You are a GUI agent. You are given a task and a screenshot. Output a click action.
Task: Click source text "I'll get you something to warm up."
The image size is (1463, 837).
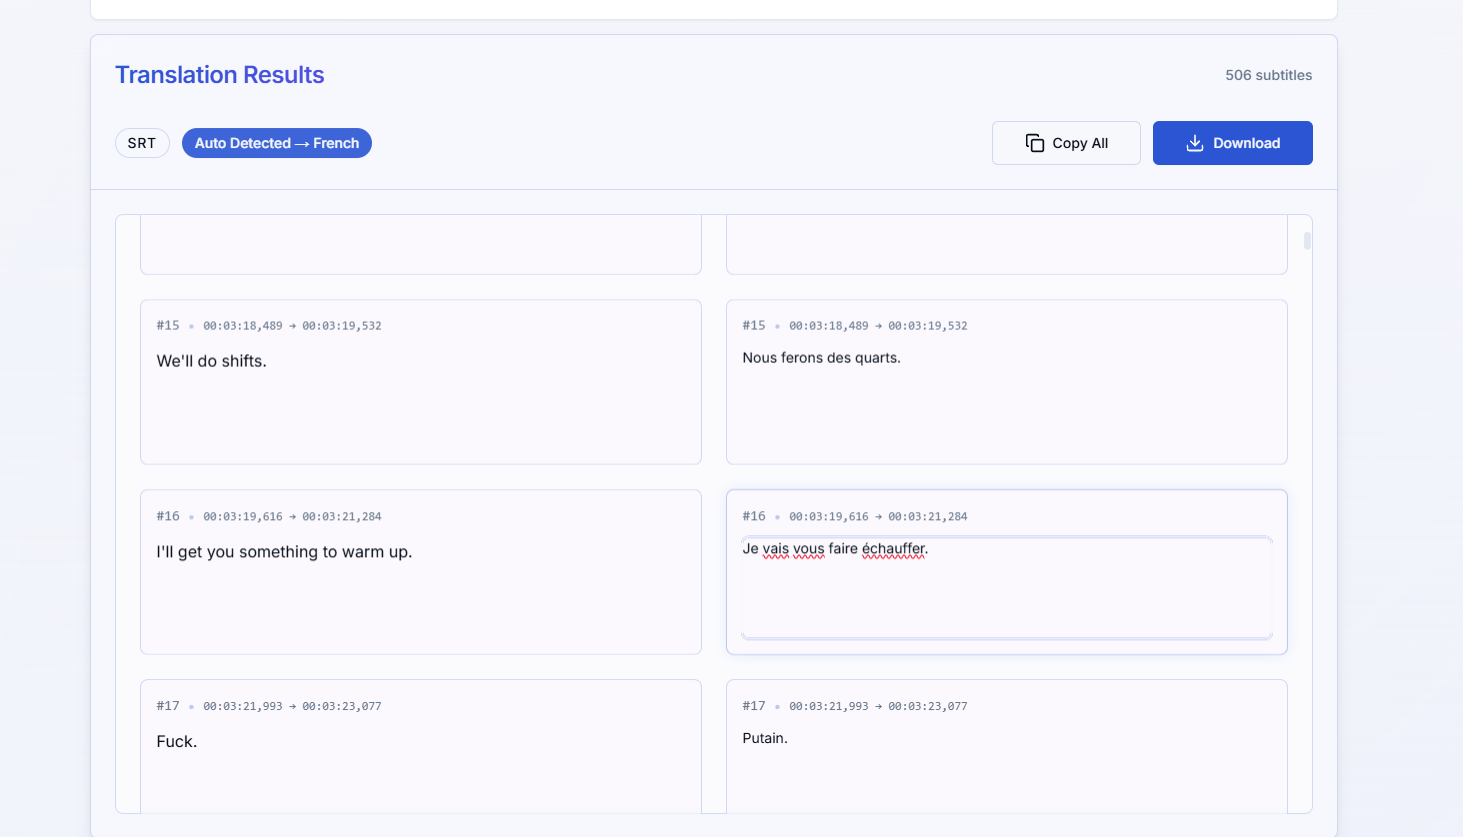coord(285,552)
